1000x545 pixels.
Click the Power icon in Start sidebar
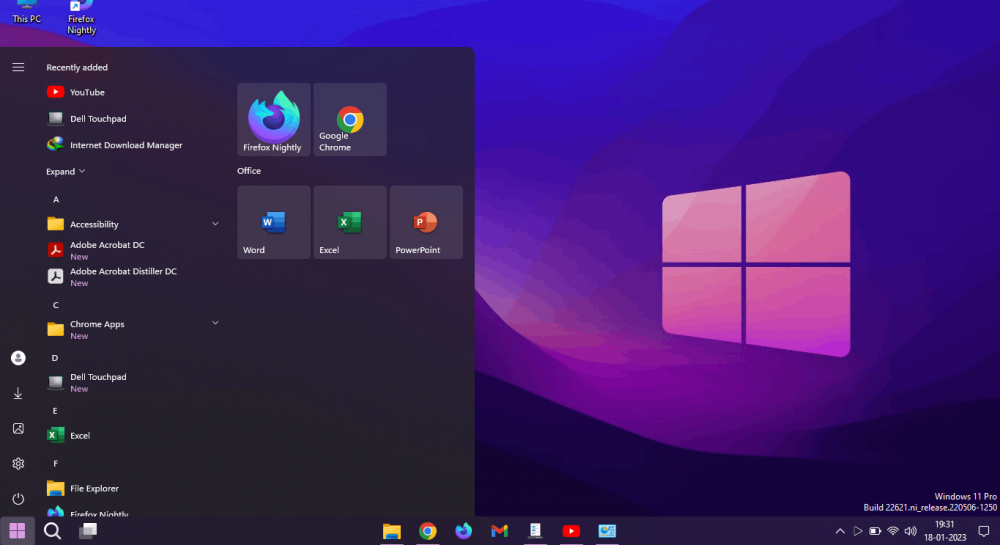point(18,498)
